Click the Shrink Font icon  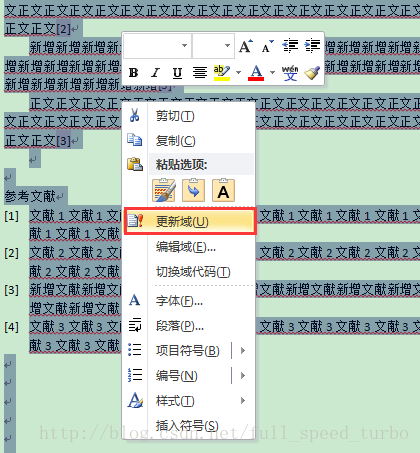267,46
